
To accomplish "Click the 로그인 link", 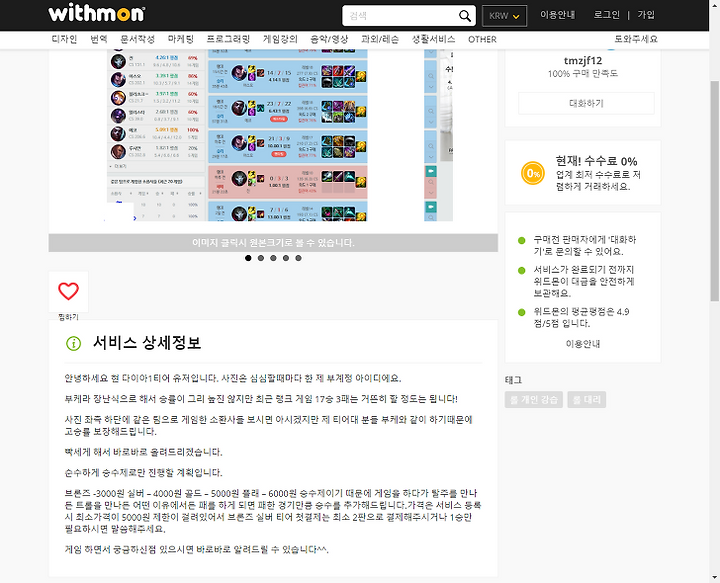I will click(606, 15).
